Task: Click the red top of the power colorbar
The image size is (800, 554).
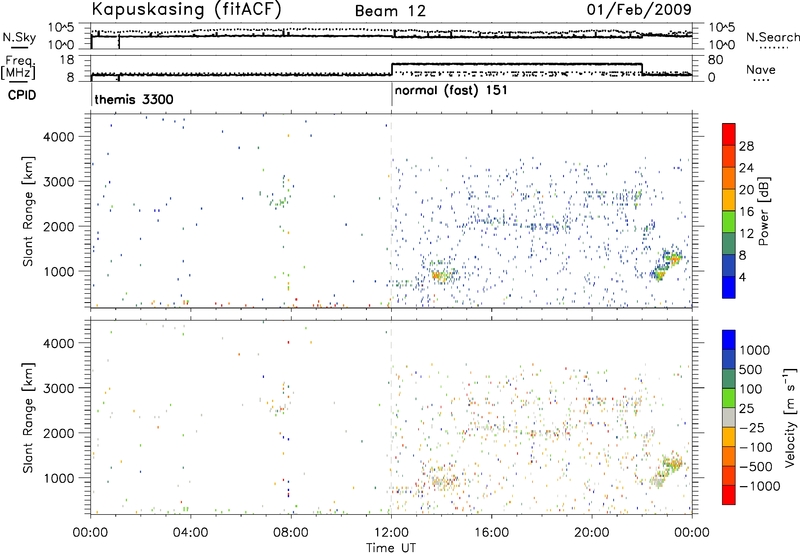Action: tap(729, 134)
